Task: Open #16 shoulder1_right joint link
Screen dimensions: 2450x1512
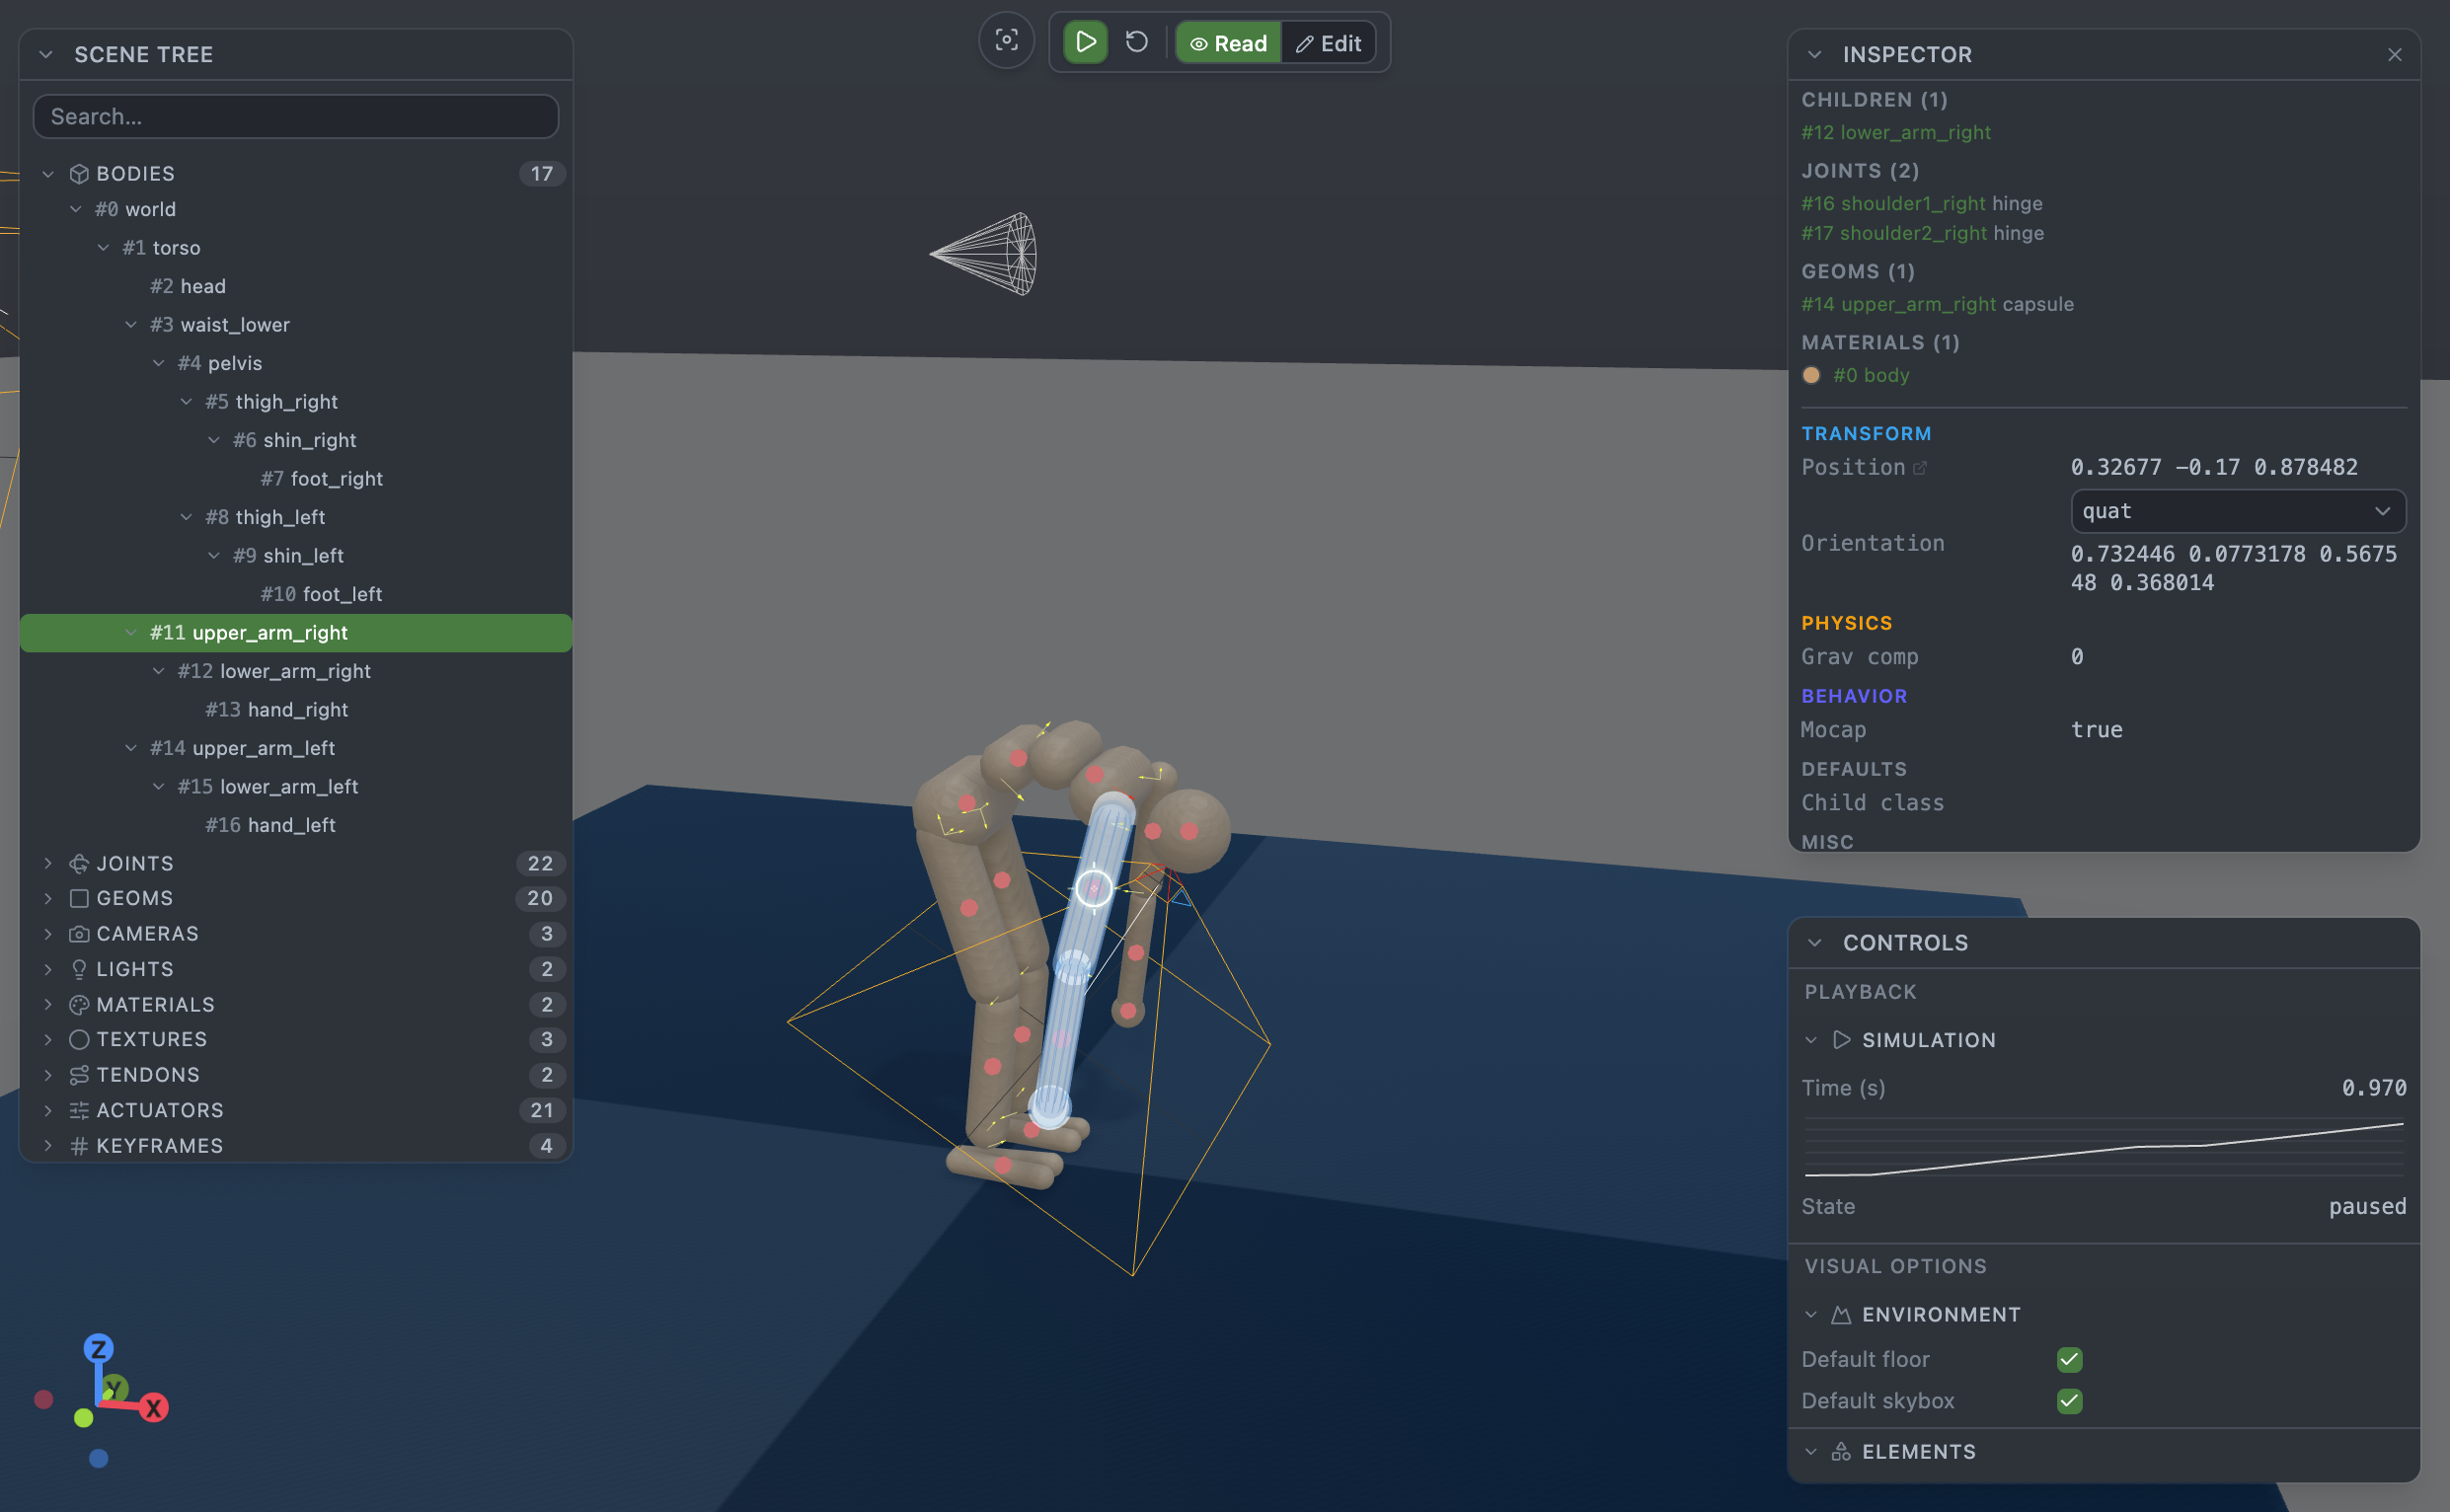Action: pyautogui.click(x=1892, y=203)
